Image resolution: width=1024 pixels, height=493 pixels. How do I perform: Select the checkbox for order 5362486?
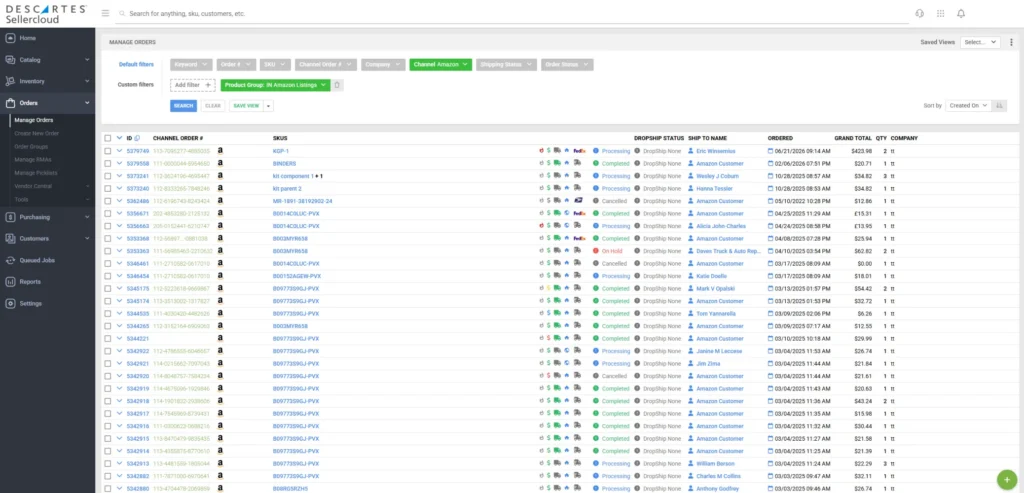point(108,201)
